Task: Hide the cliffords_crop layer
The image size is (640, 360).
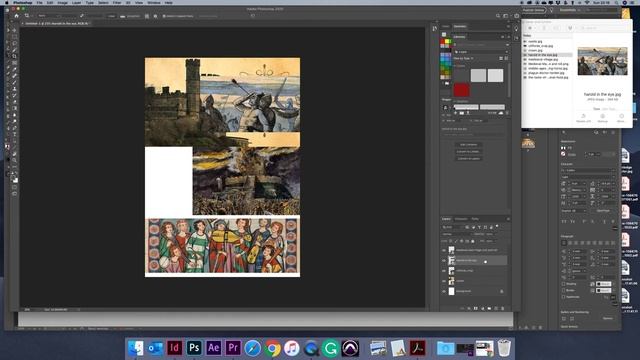Action: click(x=444, y=271)
